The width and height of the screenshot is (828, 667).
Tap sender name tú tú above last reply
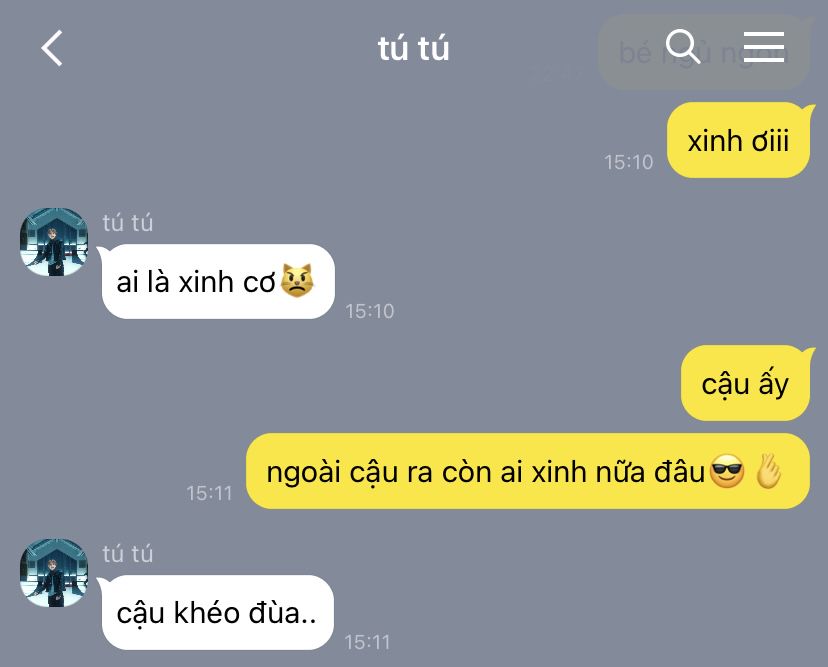point(128,554)
